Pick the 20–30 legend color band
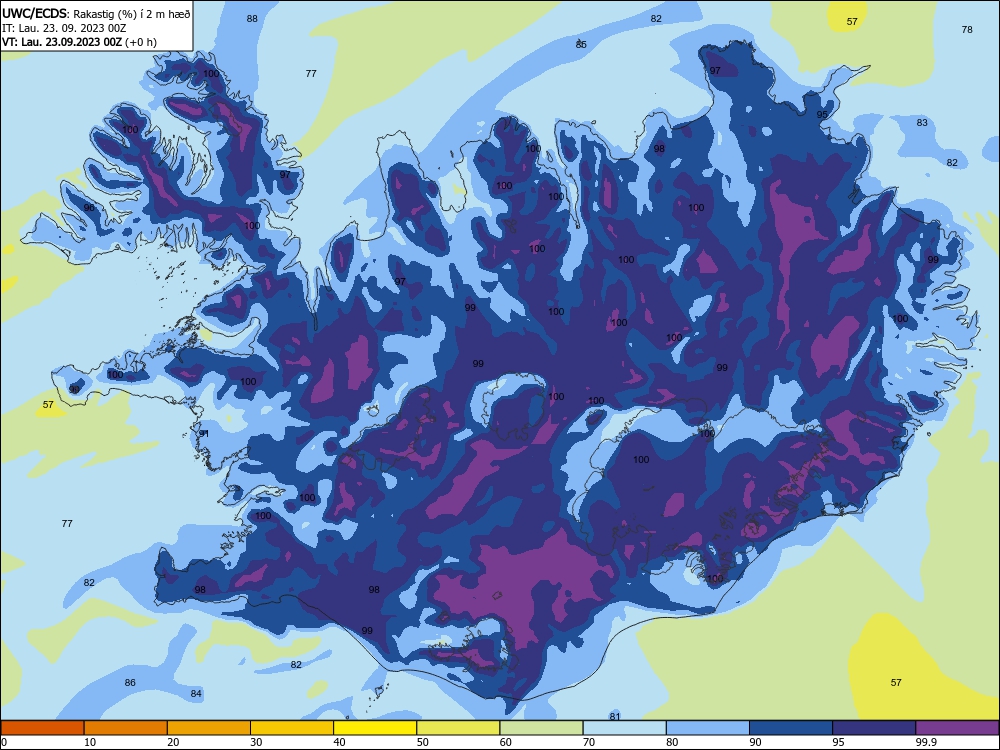Screen dimensions: 1000x750 (x=209, y=728)
